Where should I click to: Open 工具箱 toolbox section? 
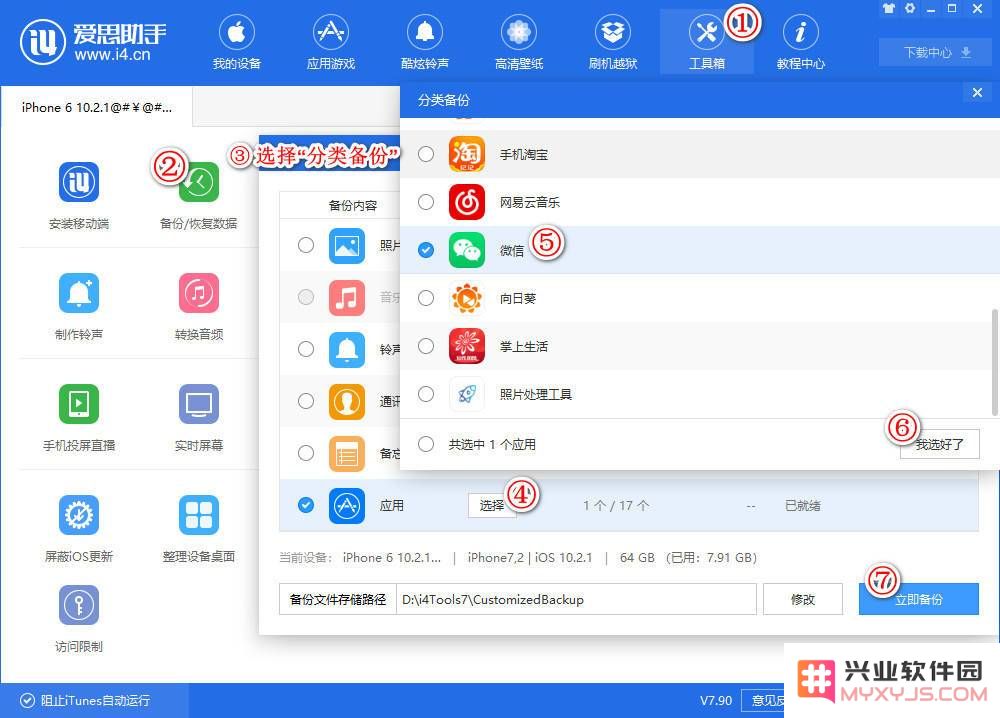pyautogui.click(x=707, y=42)
